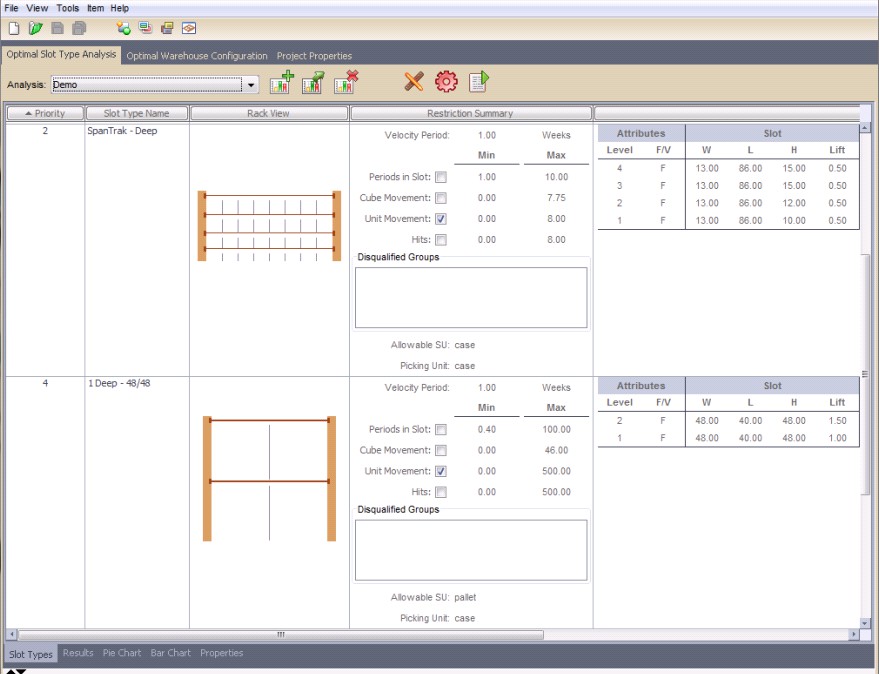Image resolution: width=879 pixels, height=674 pixels.
Task: Click the overlapping screens toolbar icon
Action: [145, 28]
